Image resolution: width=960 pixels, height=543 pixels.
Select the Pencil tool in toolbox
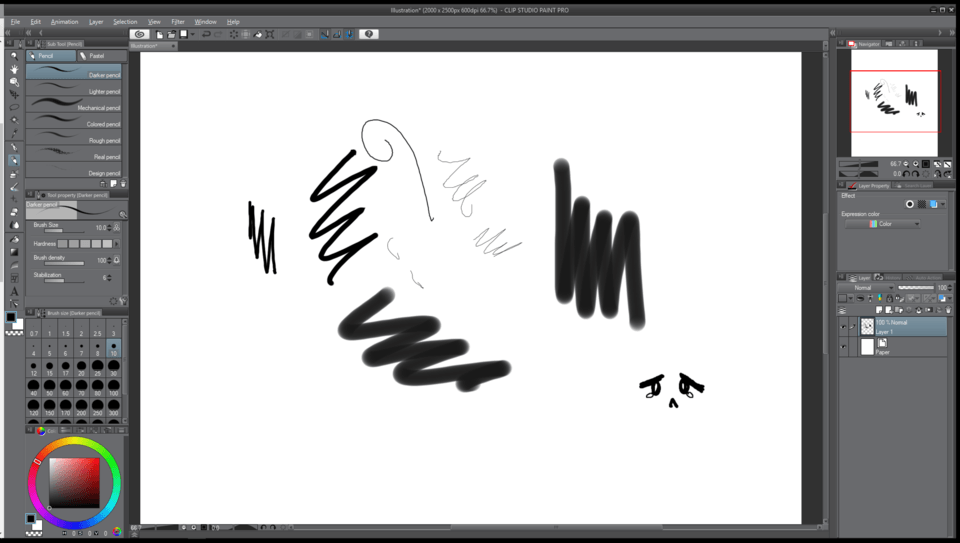14,160
